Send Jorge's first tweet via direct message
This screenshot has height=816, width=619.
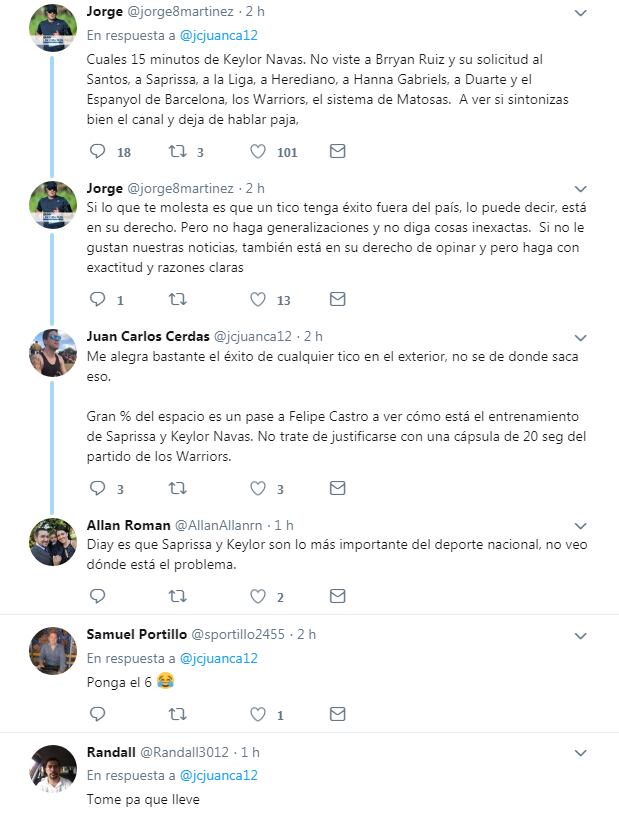pyautogui.click(x=338, y=152)
